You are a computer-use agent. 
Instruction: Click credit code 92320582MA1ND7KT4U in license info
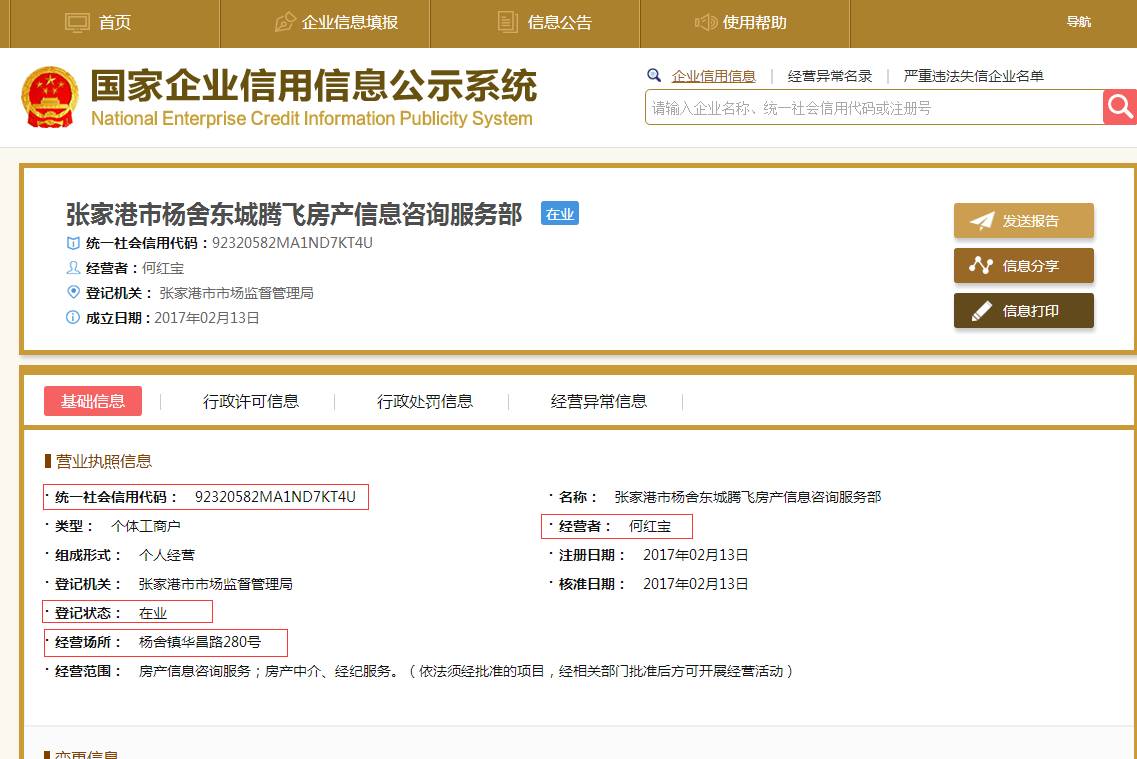(x=276, y=497)
